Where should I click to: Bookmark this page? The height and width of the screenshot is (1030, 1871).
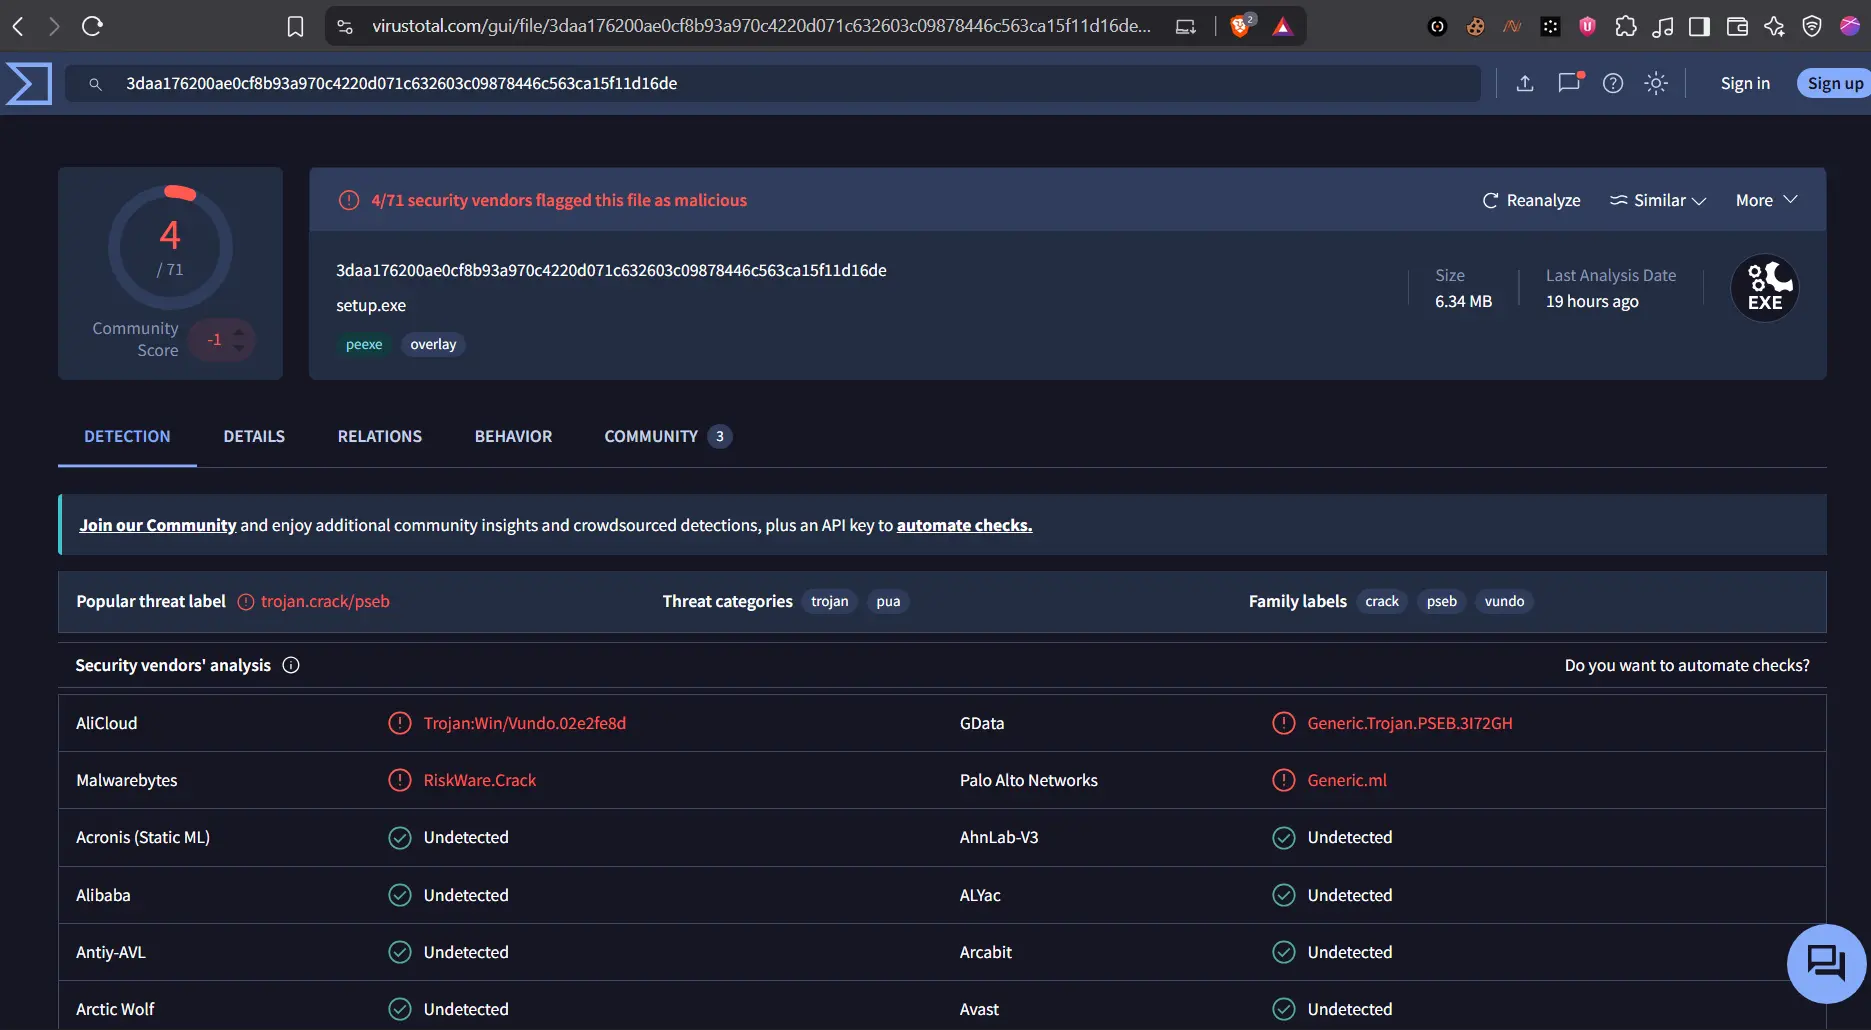(295, 26)
